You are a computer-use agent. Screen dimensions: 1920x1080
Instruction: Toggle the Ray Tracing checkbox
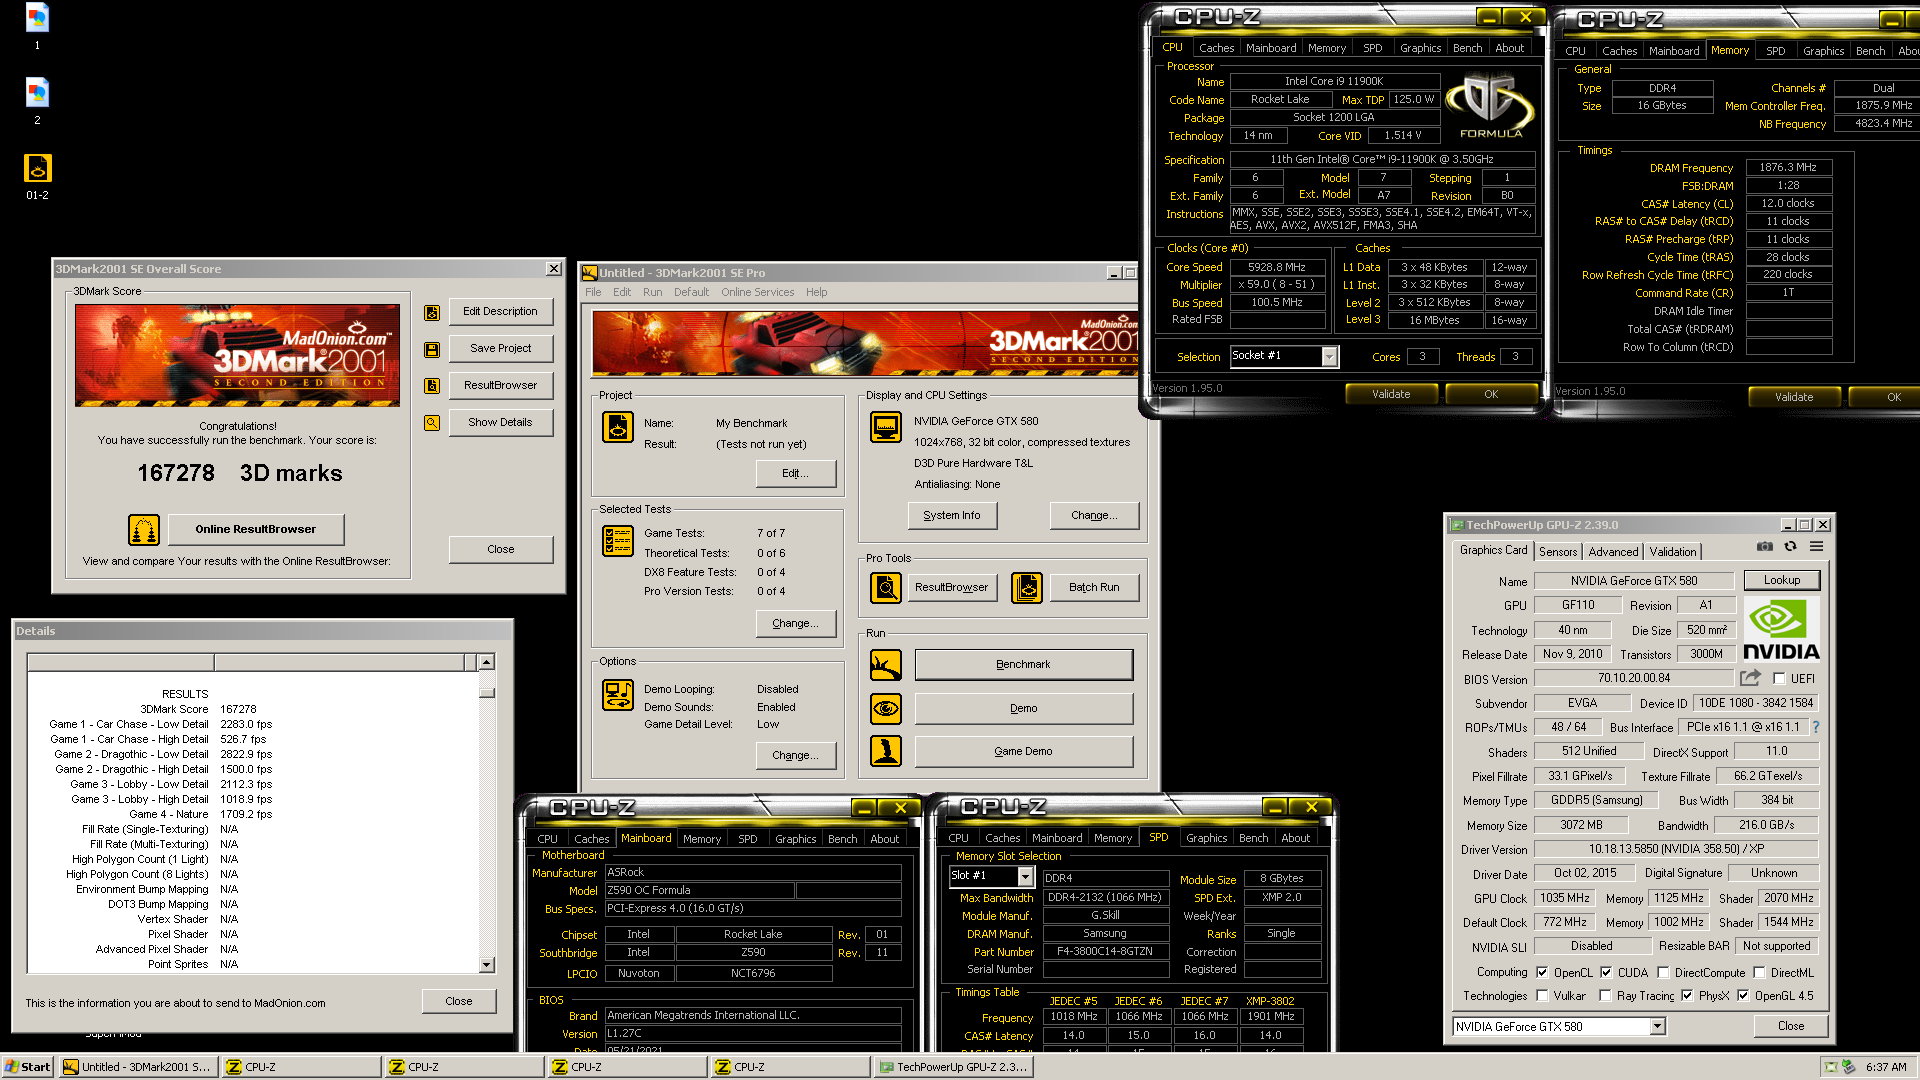1605,995
